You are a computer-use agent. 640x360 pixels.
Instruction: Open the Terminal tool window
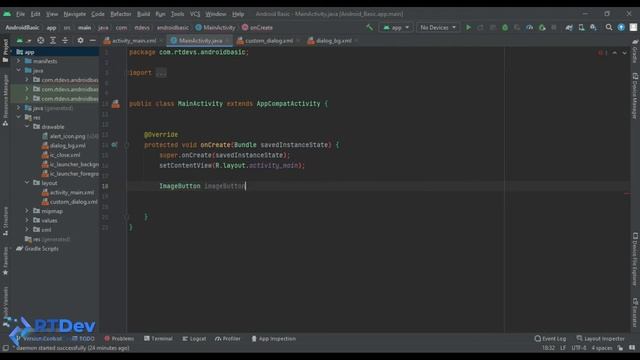pyautogui.click(x=158, y=339)
